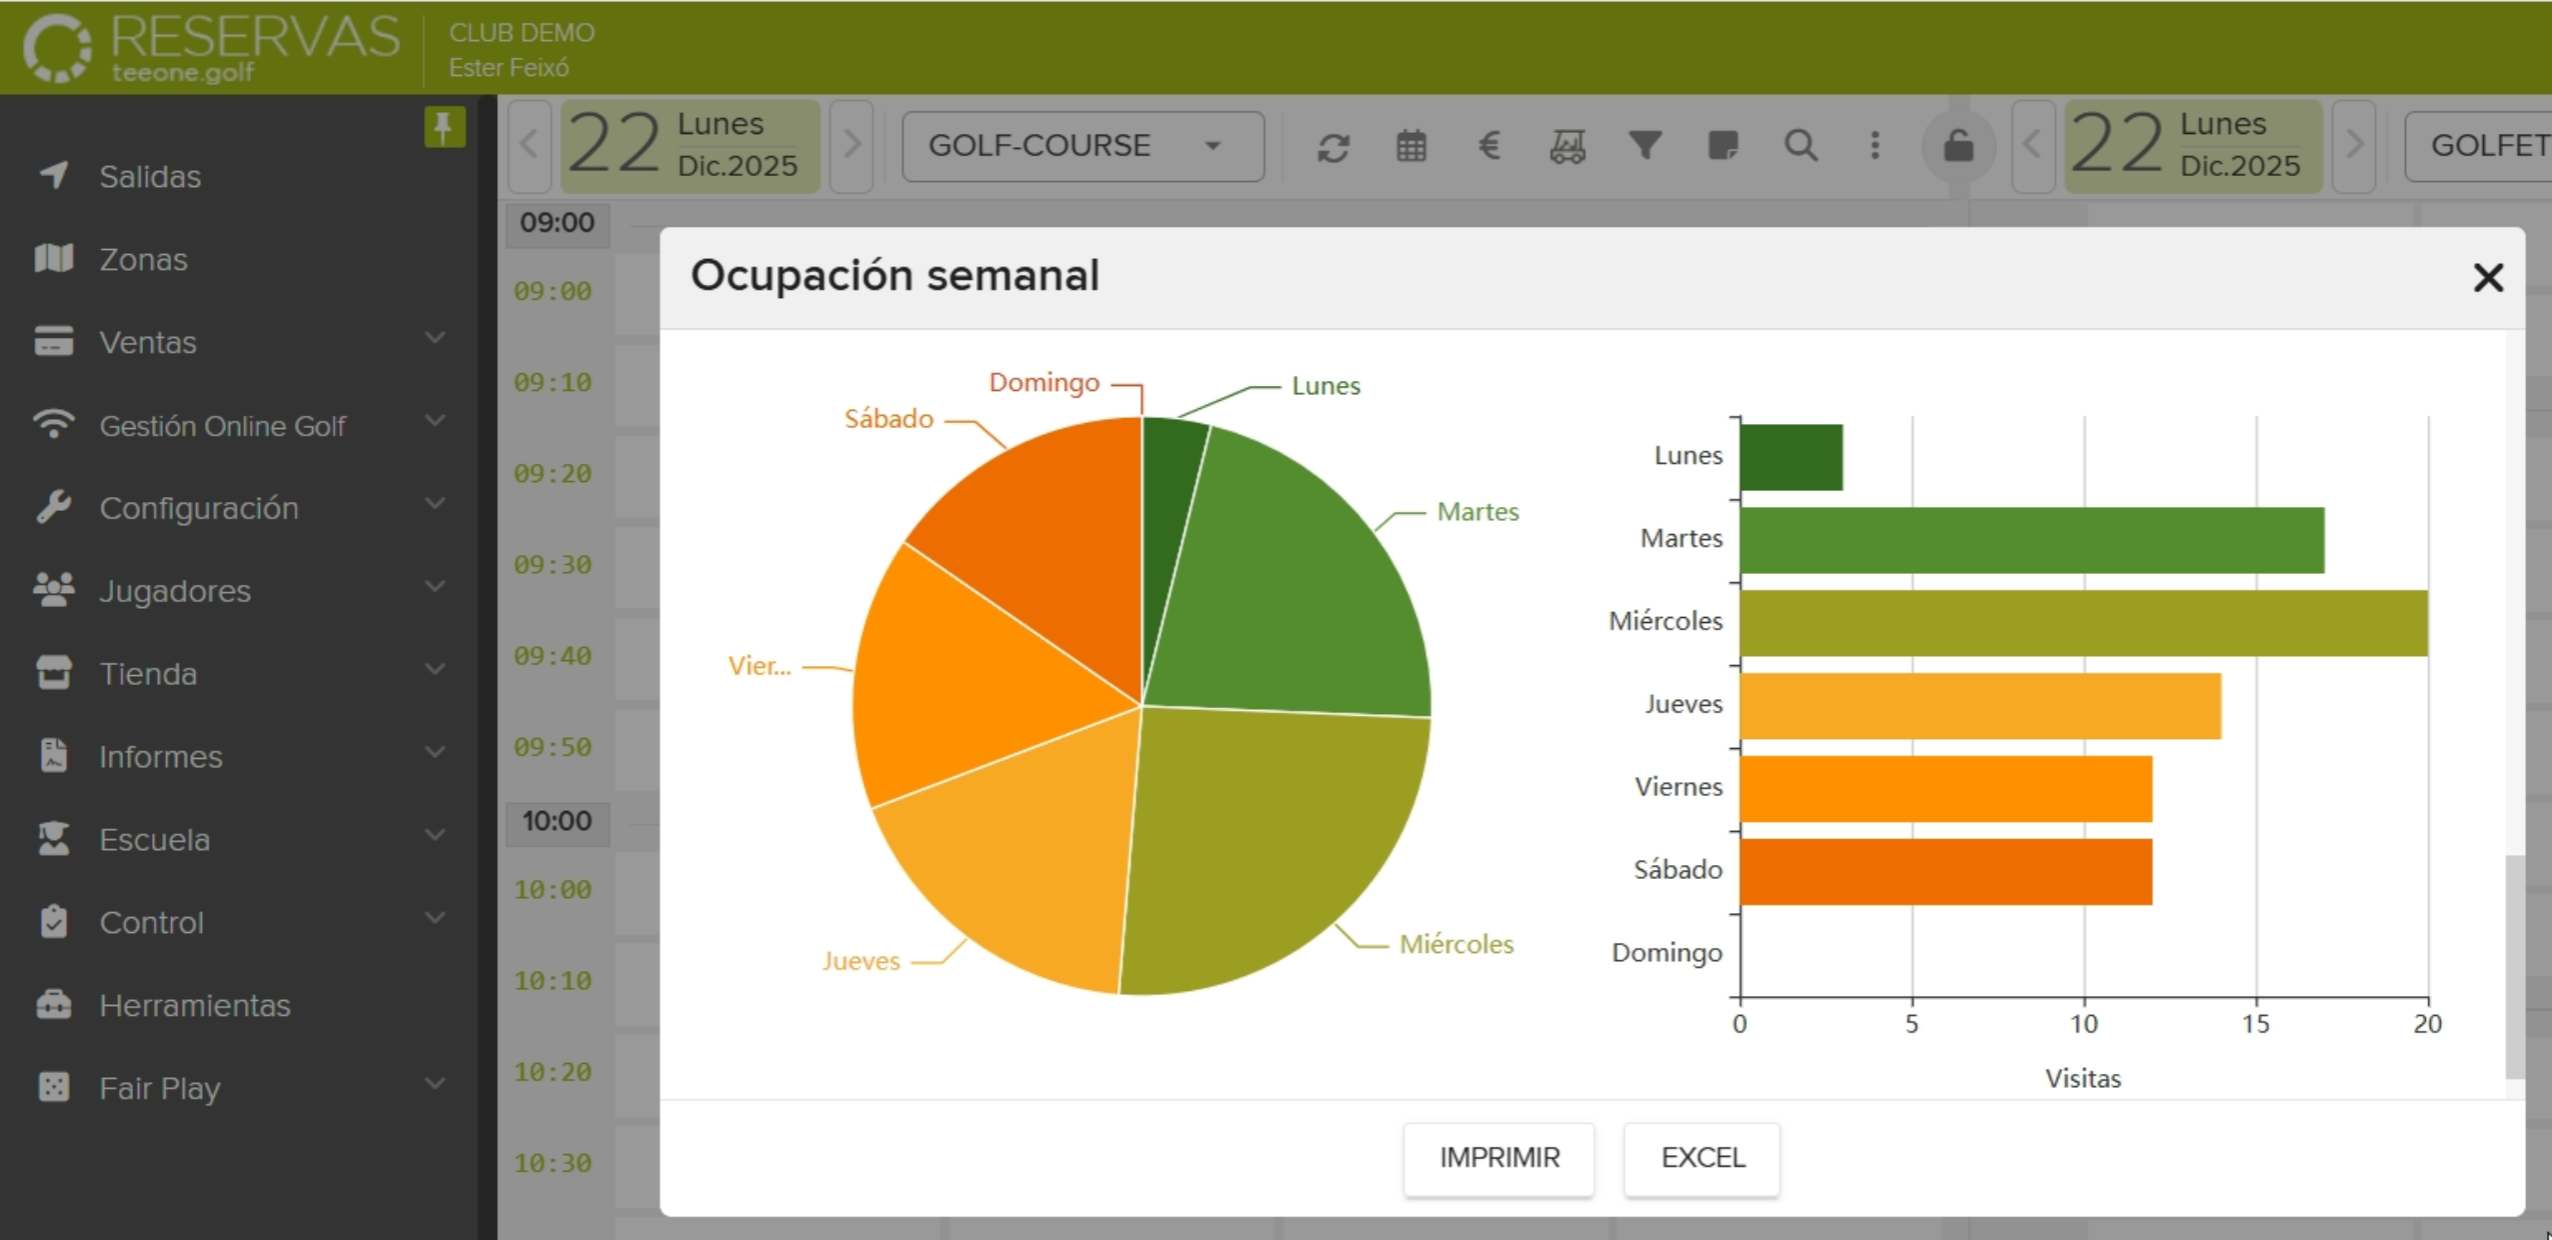Toggle the pin button above the sidebar

pyautogui.click(x=443, y=127)
